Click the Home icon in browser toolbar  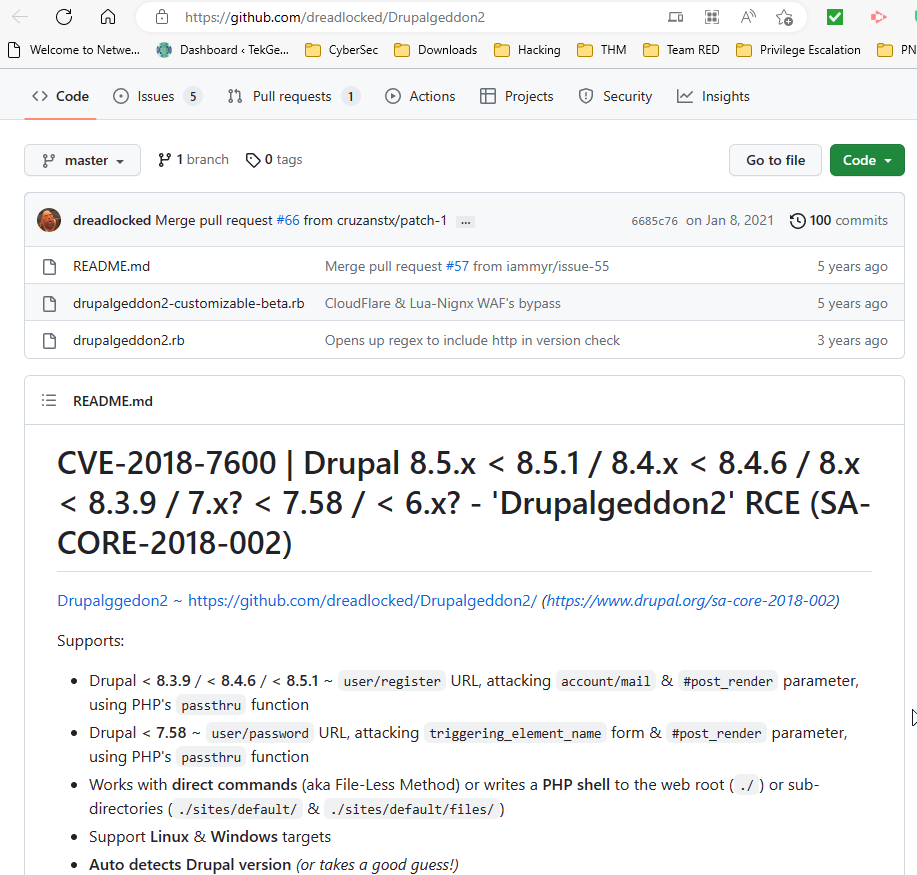[108, 17]
